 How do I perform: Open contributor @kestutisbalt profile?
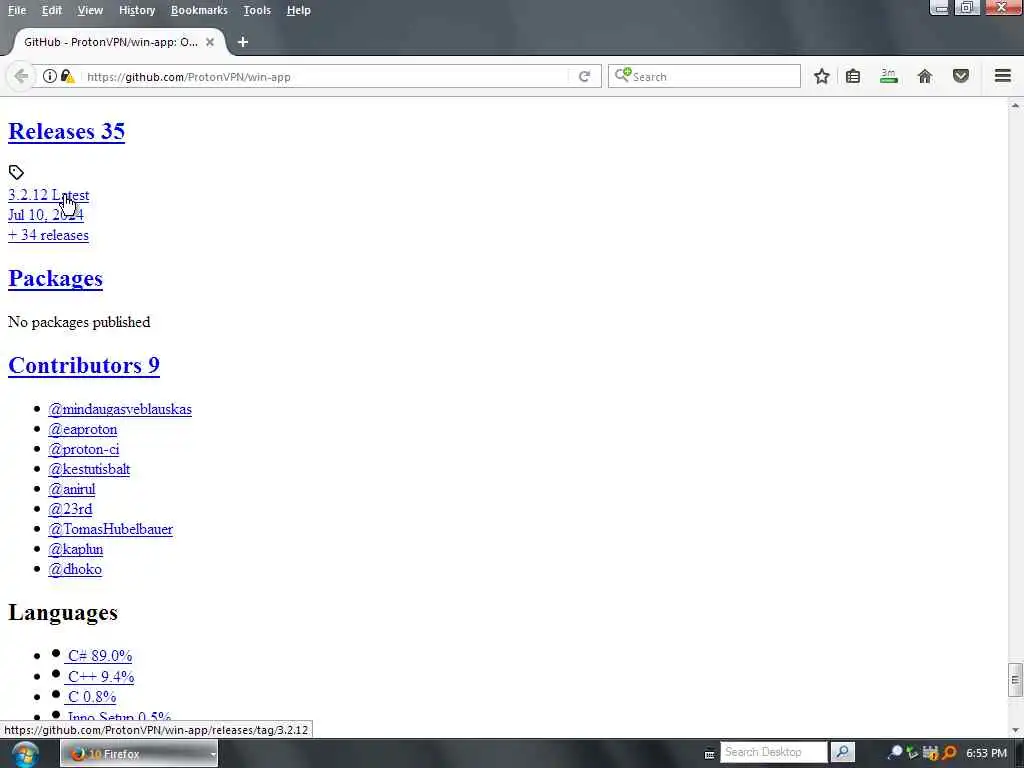tap(89, 469)
